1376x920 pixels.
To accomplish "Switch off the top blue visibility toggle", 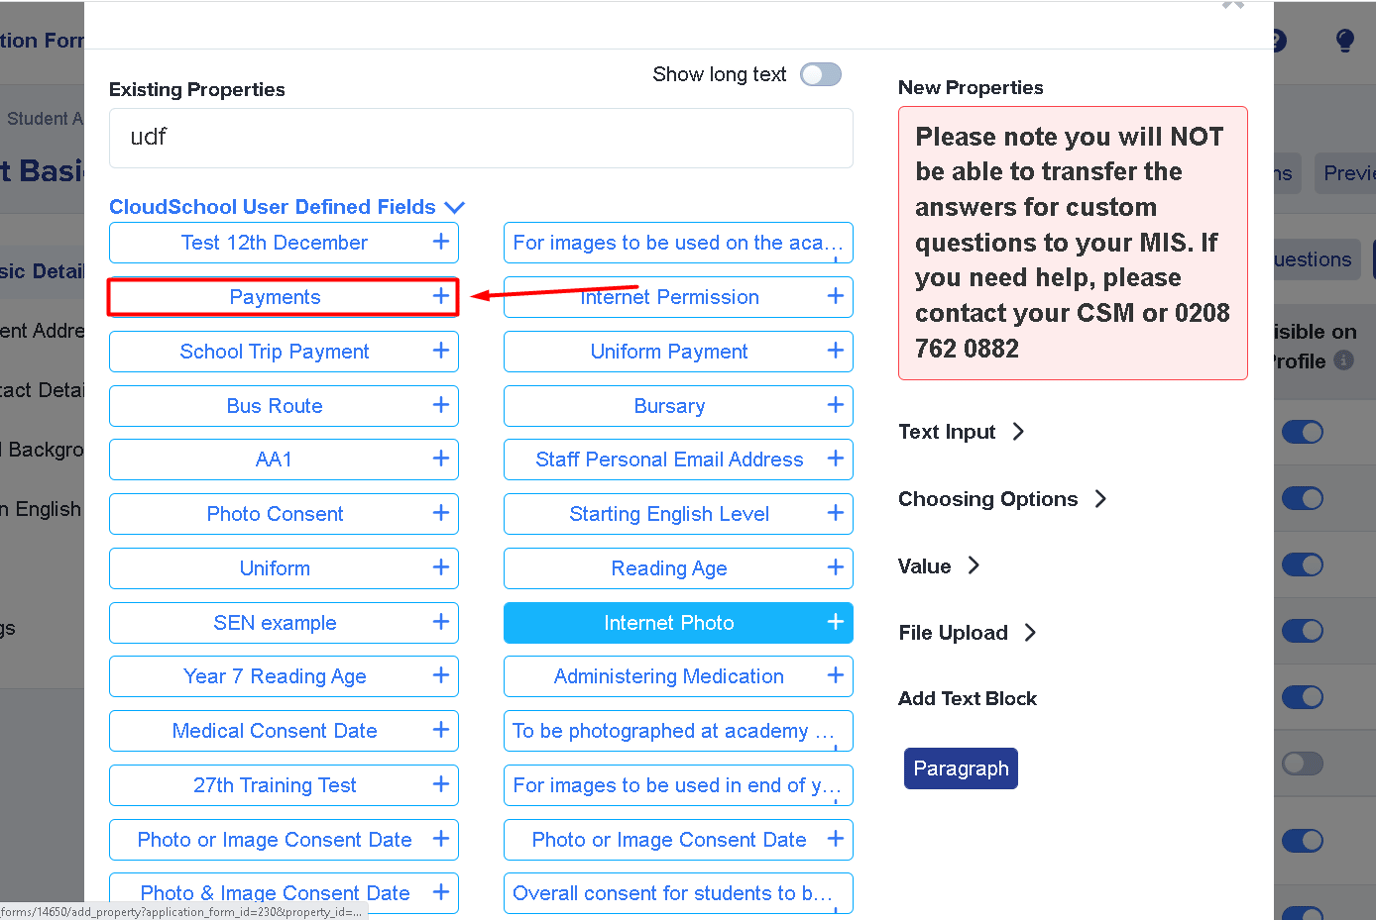I will tap(1302, 432).
